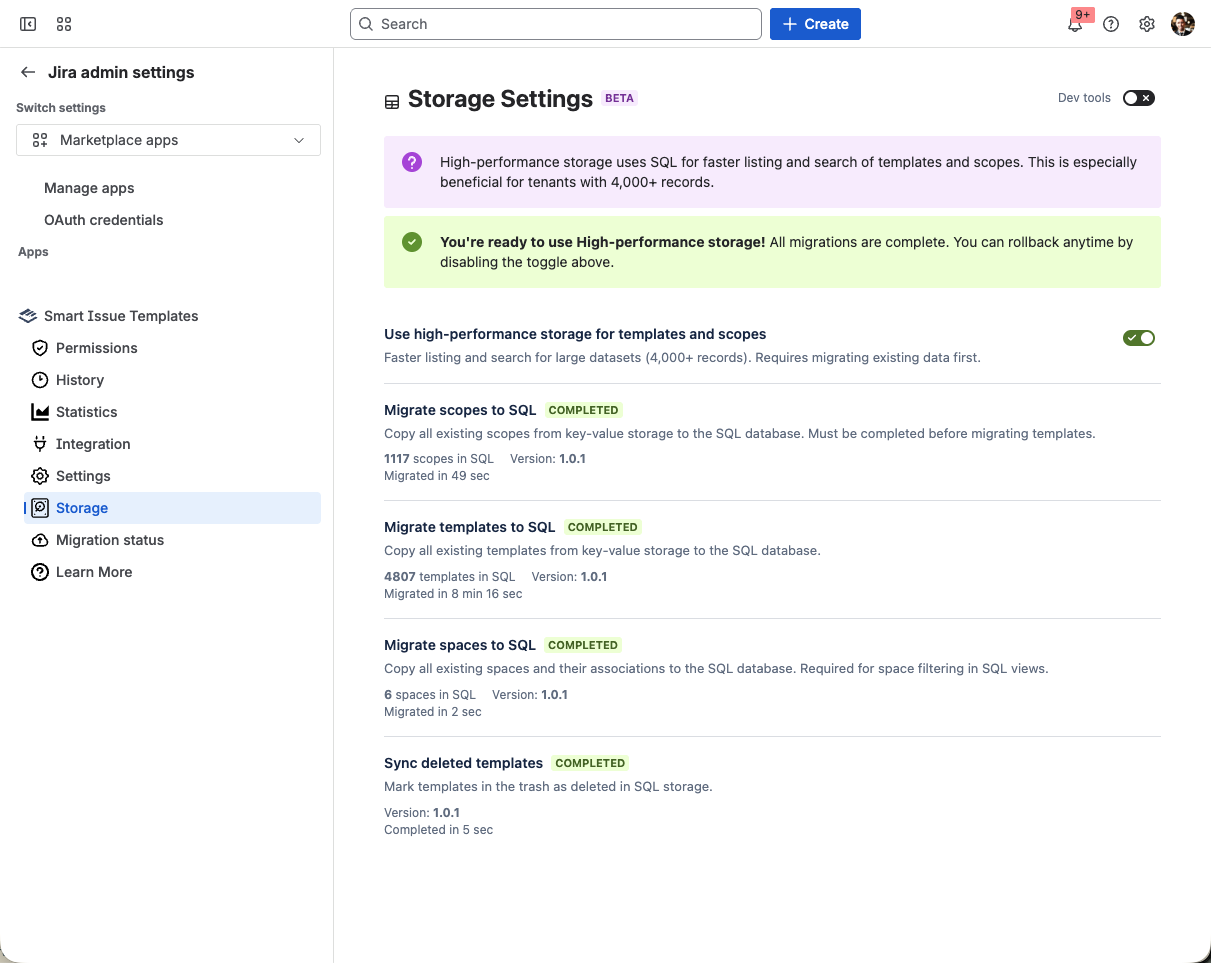Click the "Apps" section label in sidebar

[x=33, y=252]
